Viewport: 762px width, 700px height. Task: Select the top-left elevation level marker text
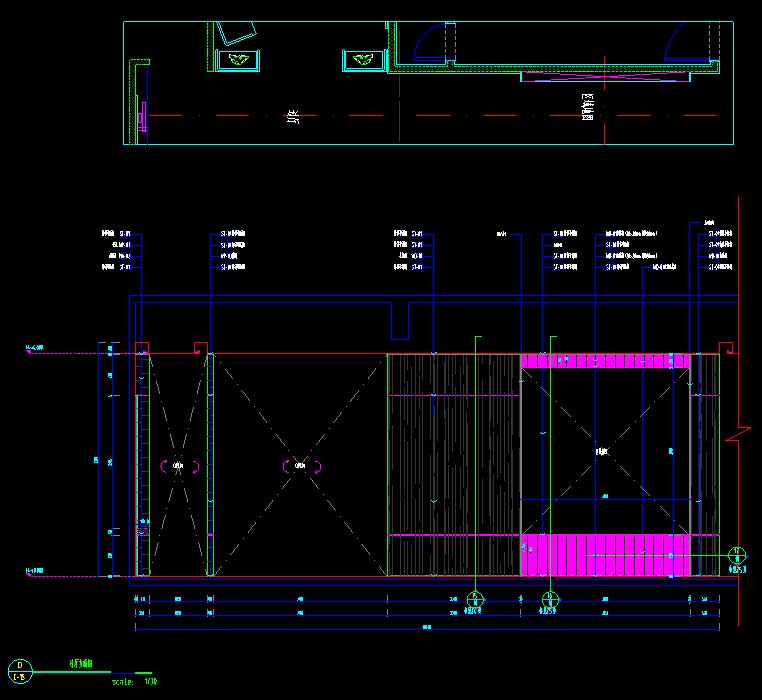34,349
